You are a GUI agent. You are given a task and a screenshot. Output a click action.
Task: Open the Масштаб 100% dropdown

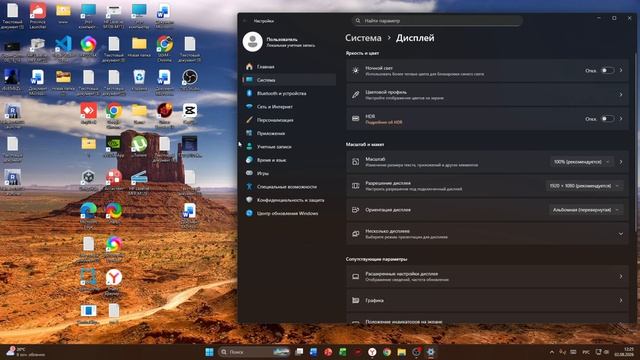[x=582, y=162]
